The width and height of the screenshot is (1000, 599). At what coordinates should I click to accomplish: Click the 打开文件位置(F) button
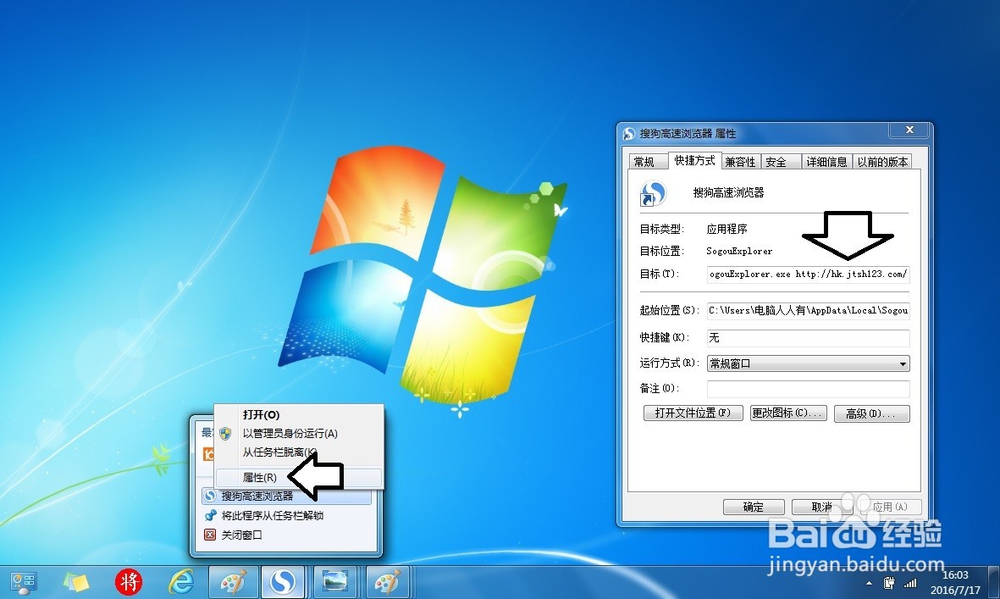point(693,413)
